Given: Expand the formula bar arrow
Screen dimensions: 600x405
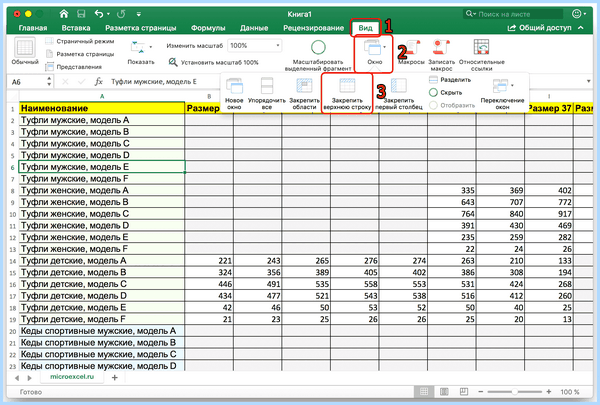Looking at the screenshot, I should pos(589,82).
